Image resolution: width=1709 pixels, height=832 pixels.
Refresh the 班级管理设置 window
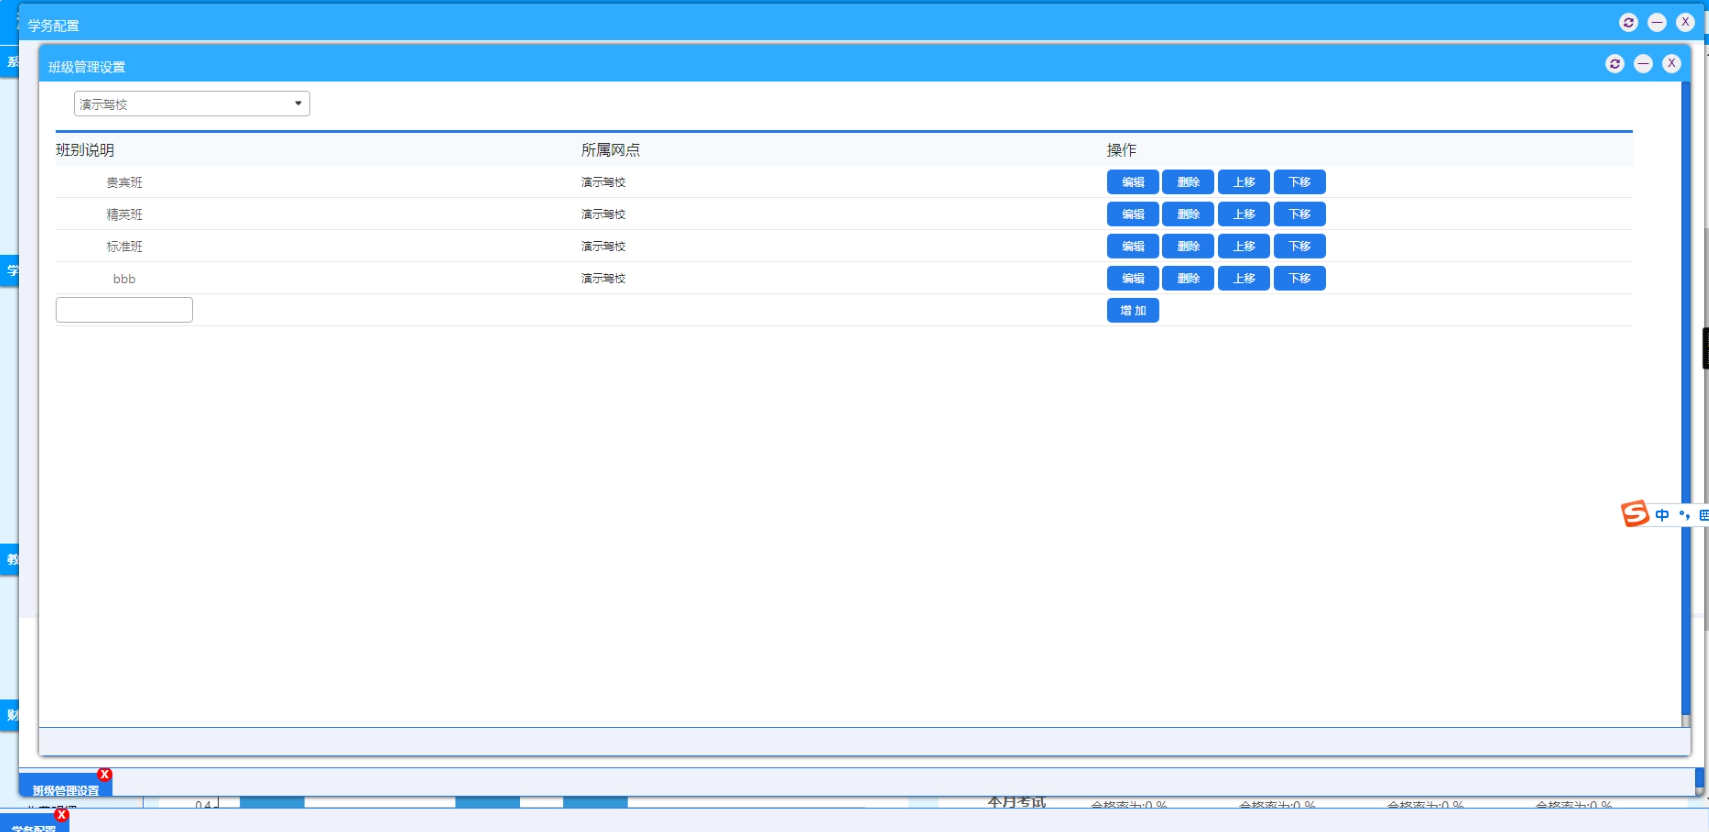coord(1614,64)
